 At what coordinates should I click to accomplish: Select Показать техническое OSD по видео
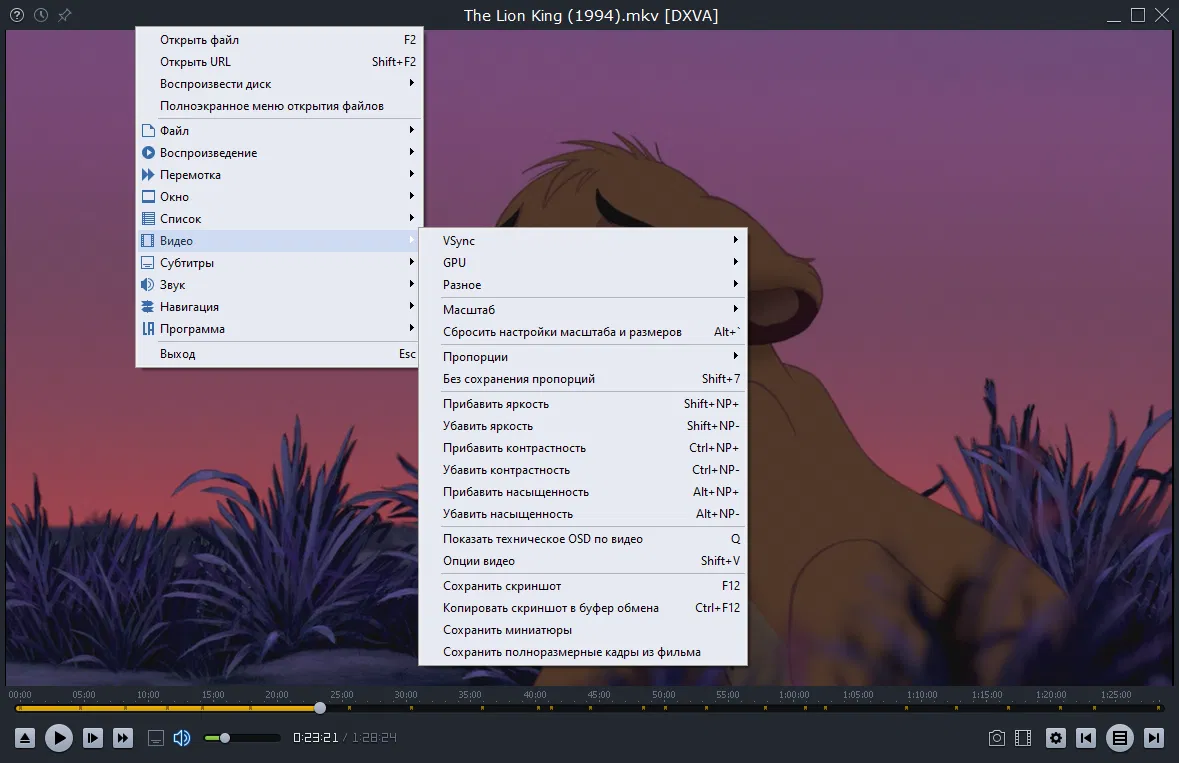(x=583, y=538)
